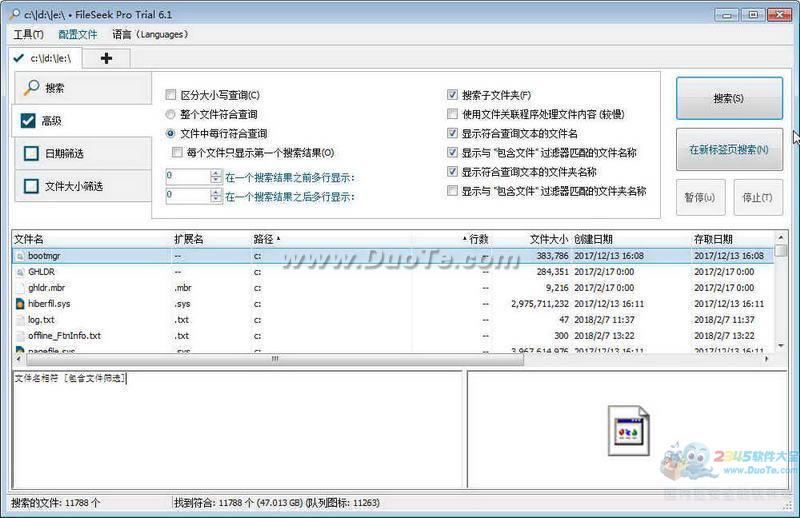The width and height of the screenshot is (800, 518).
Task: Toggle the 高级 checkbox in the side panel
Action: (x=28, y=121)
